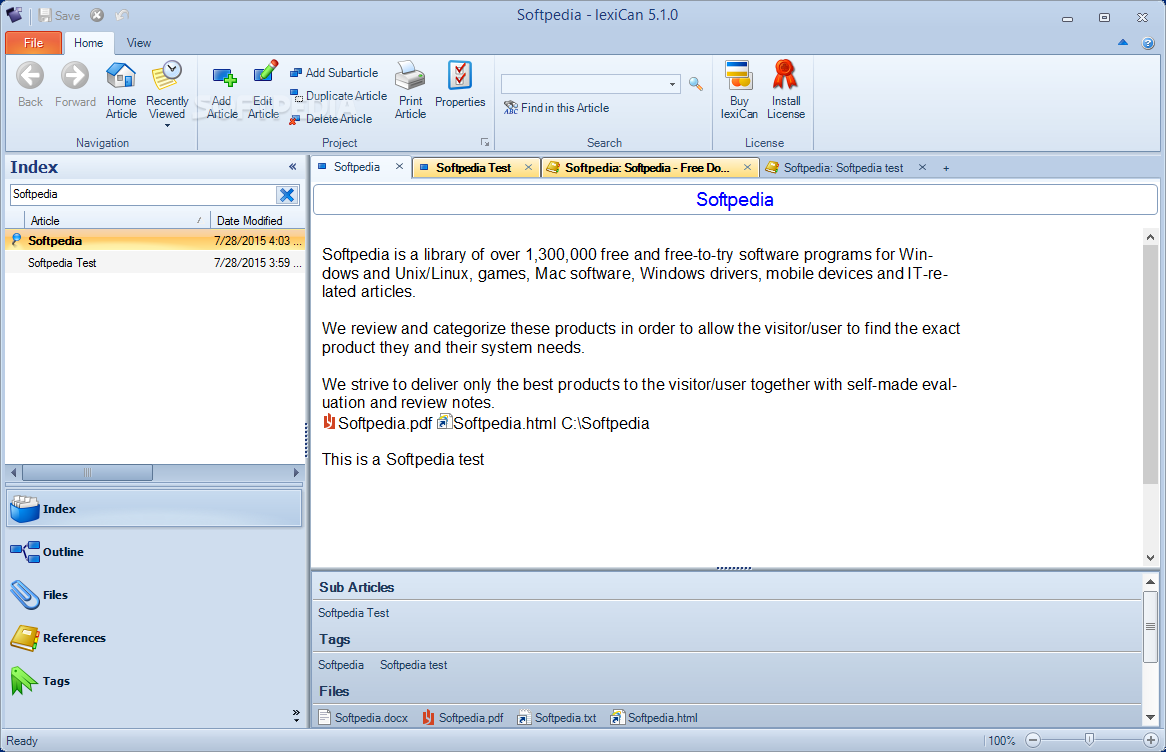Collapse the ribbon with the blue arrow
This screenshot has height=752, width=1166.
coord(1123,43)
